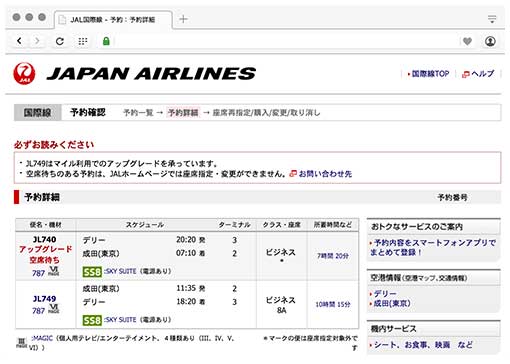Click the 10時間 15分 duration link
Screen dimensions: 510x364
tap(333, 304)
